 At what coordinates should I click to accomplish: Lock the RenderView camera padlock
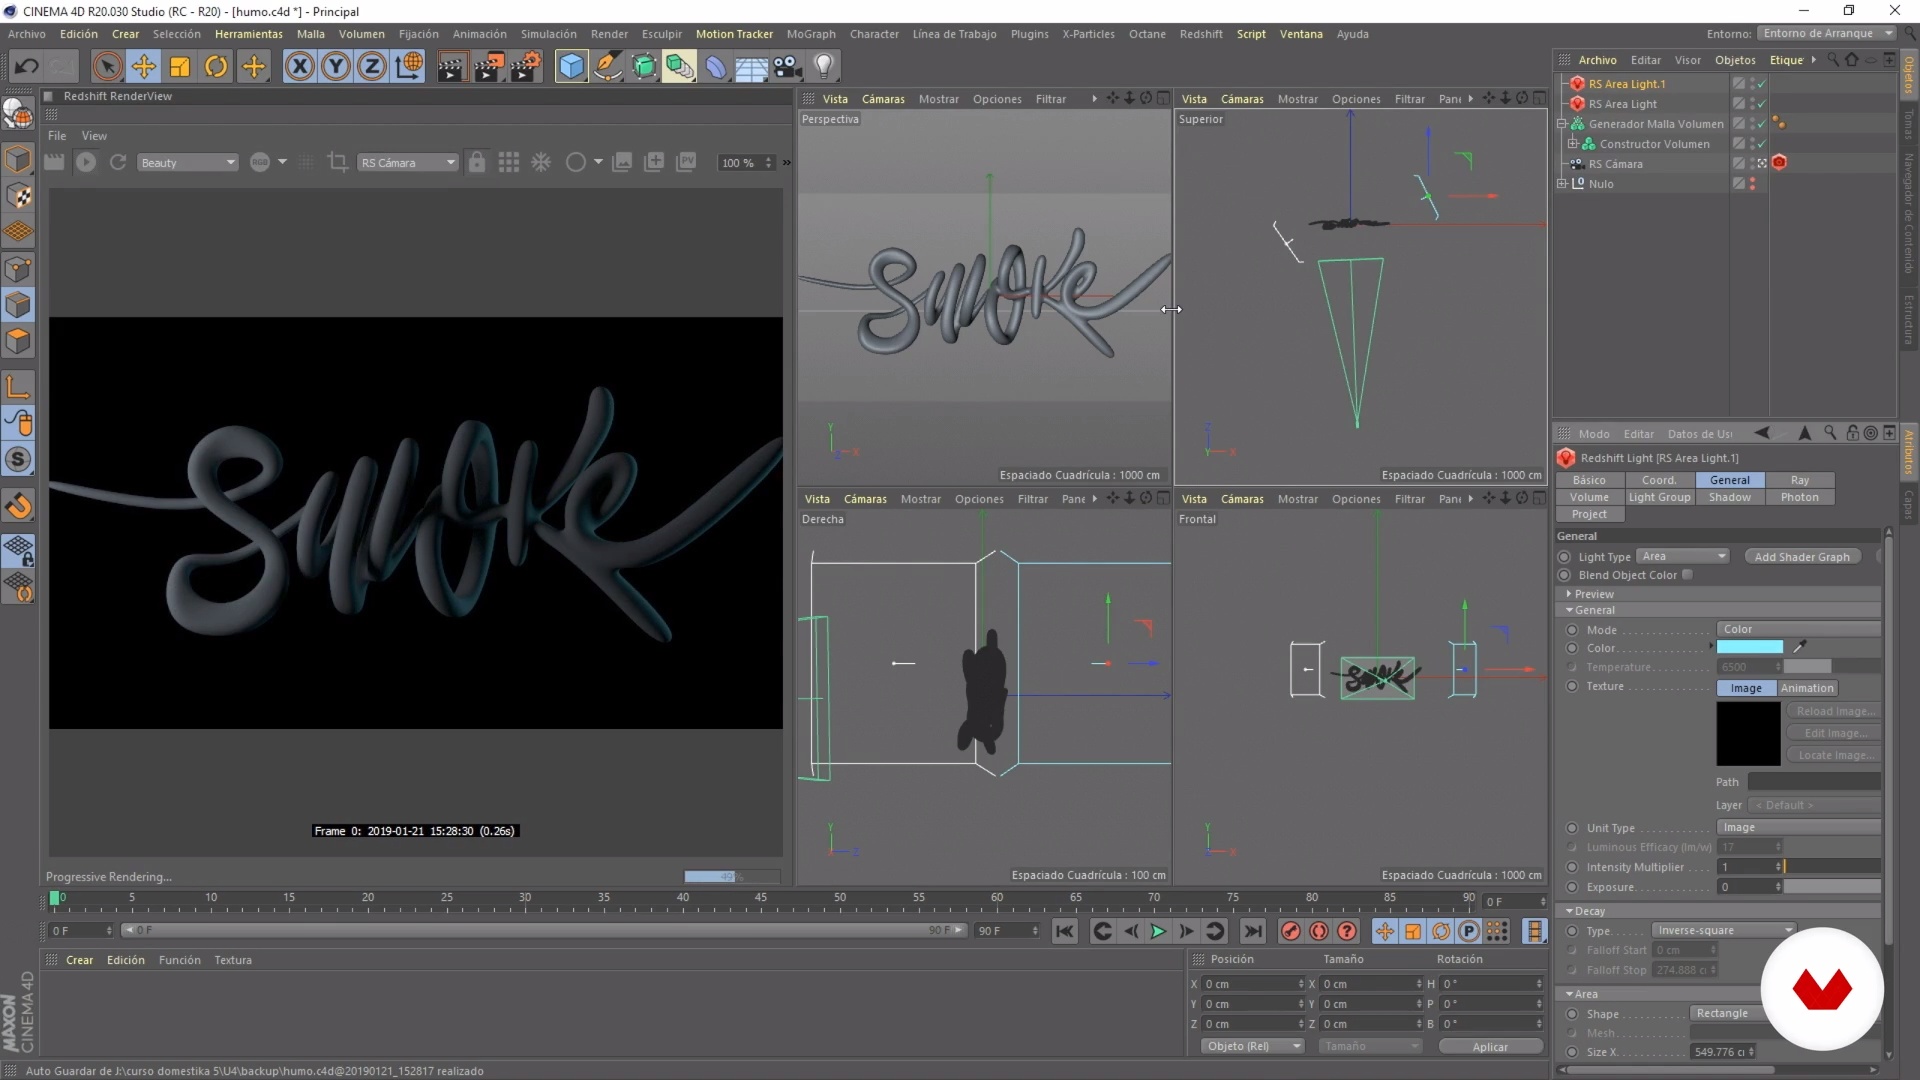(477, 162)
